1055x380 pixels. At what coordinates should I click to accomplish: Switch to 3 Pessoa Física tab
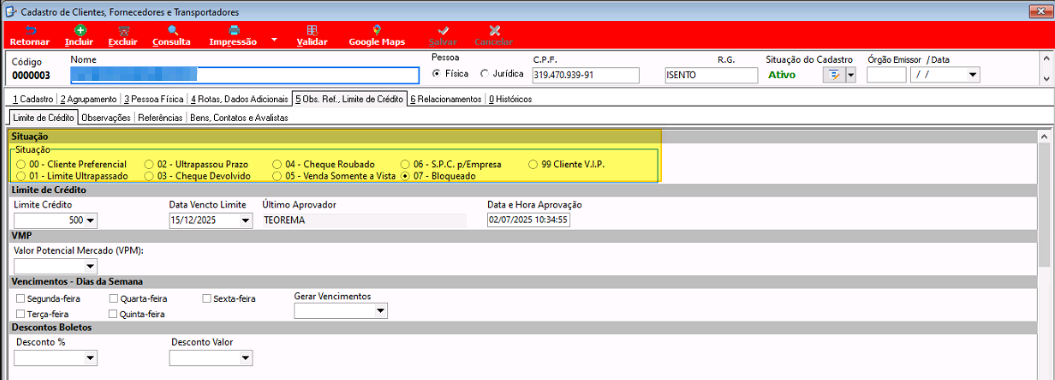153,99
